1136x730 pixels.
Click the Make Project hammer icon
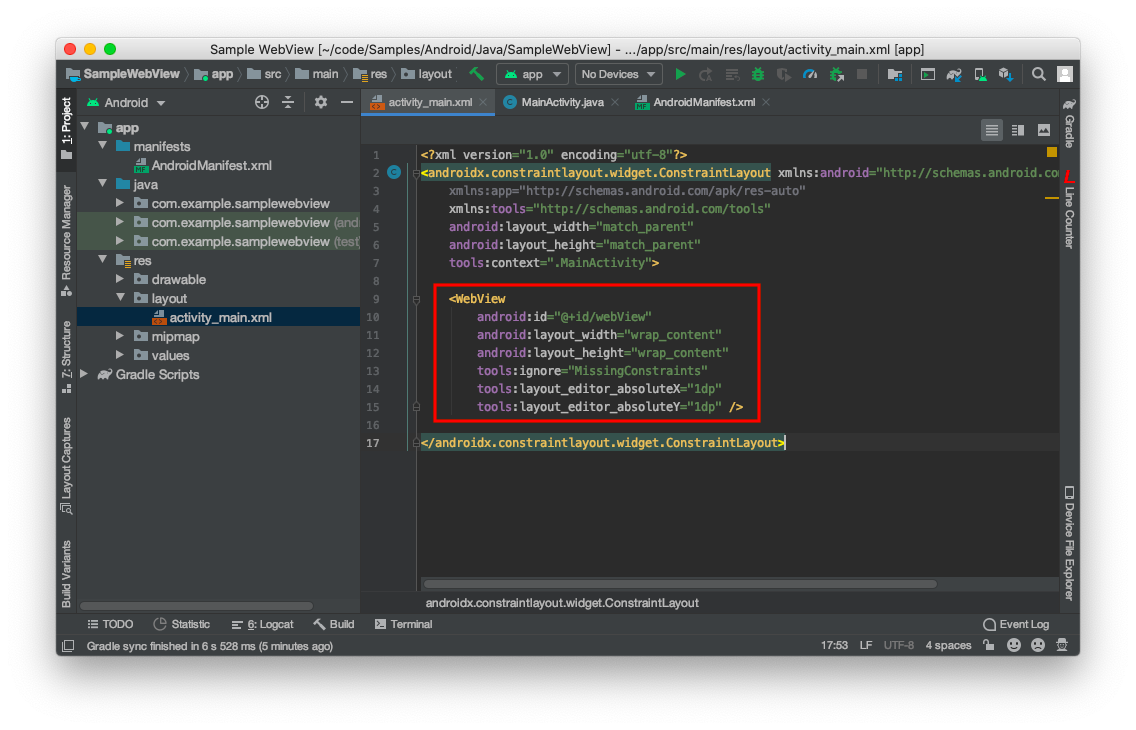tap(476, 74)
